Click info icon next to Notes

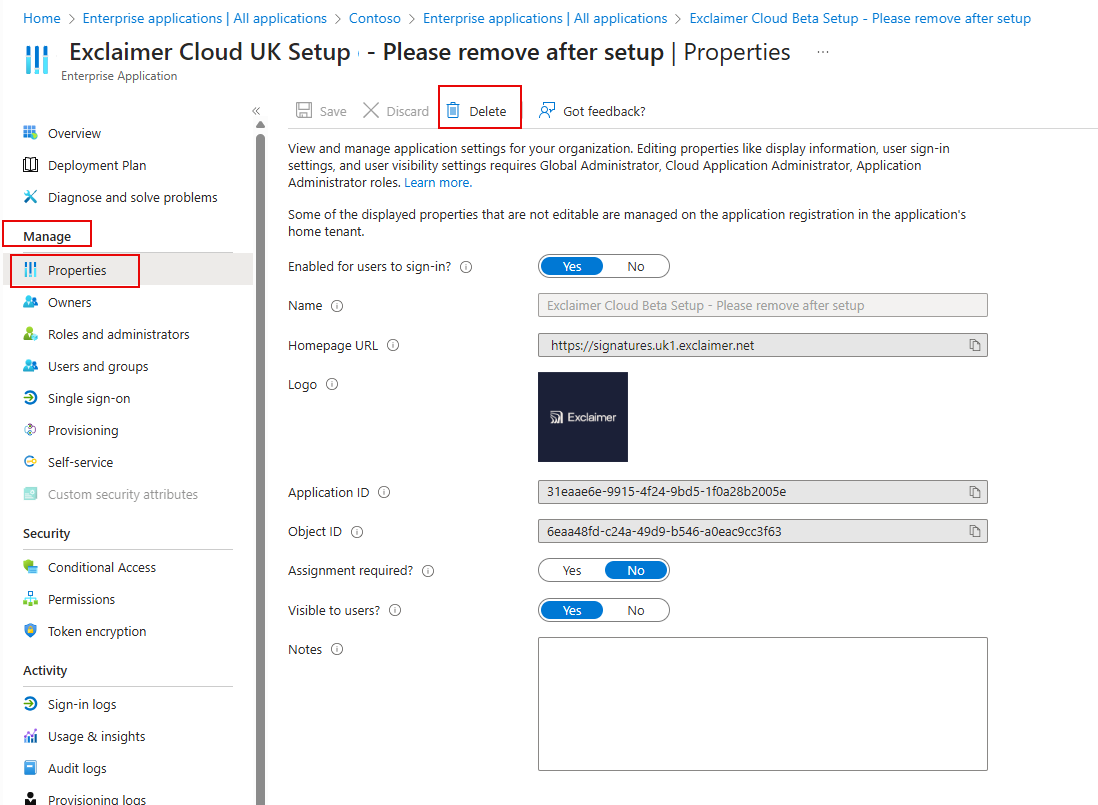(x=337, y=650)
